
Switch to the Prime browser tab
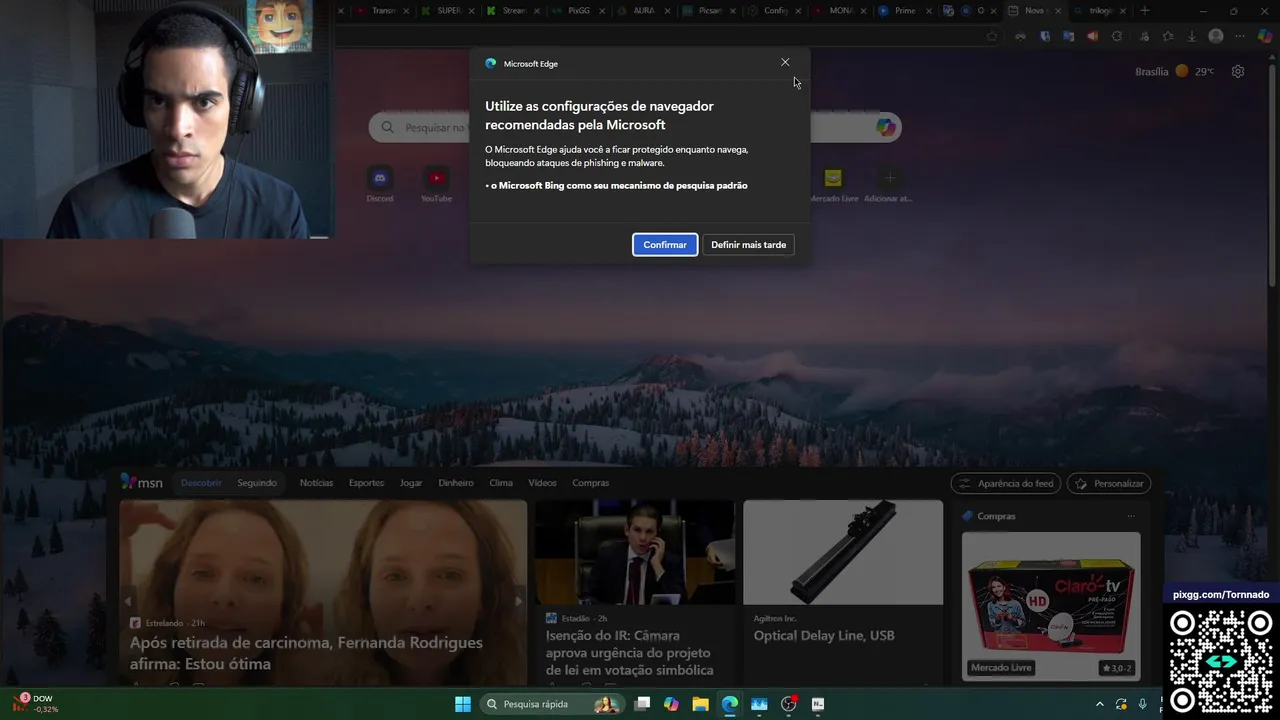tap(903, 11)
